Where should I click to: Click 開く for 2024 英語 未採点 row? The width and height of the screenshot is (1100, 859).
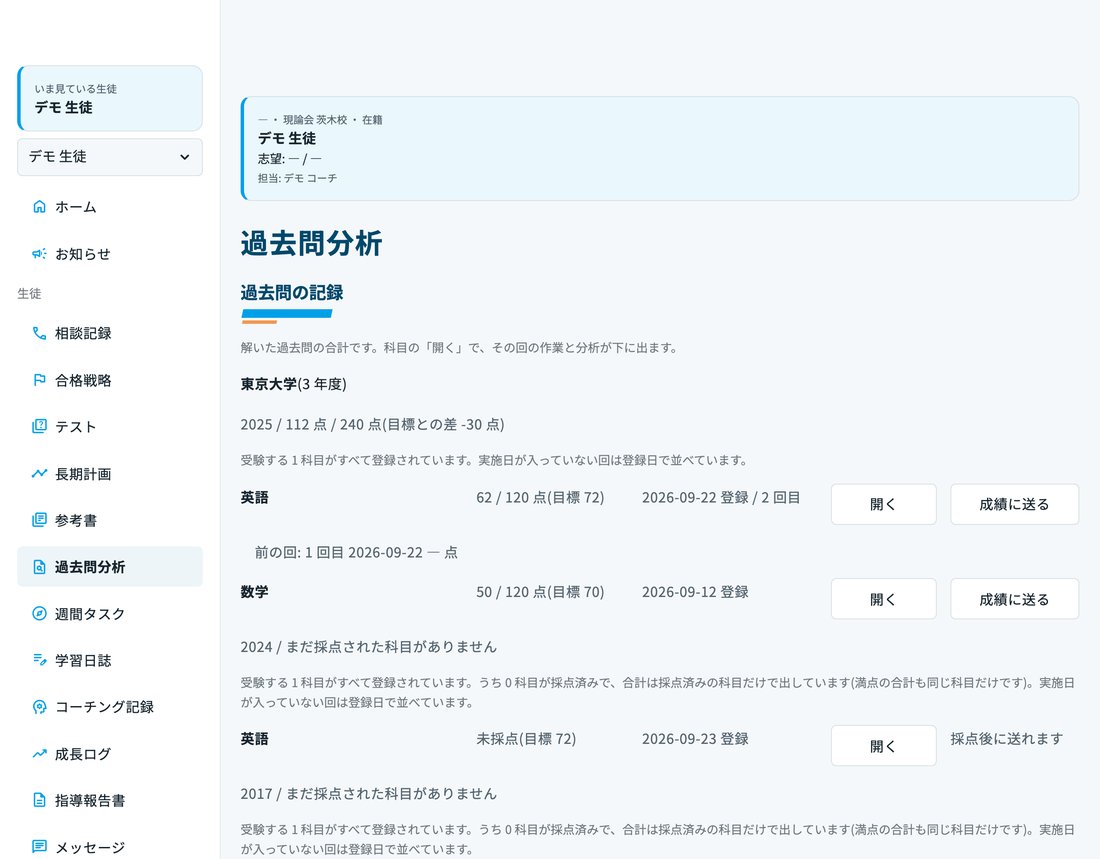[883, 745]
